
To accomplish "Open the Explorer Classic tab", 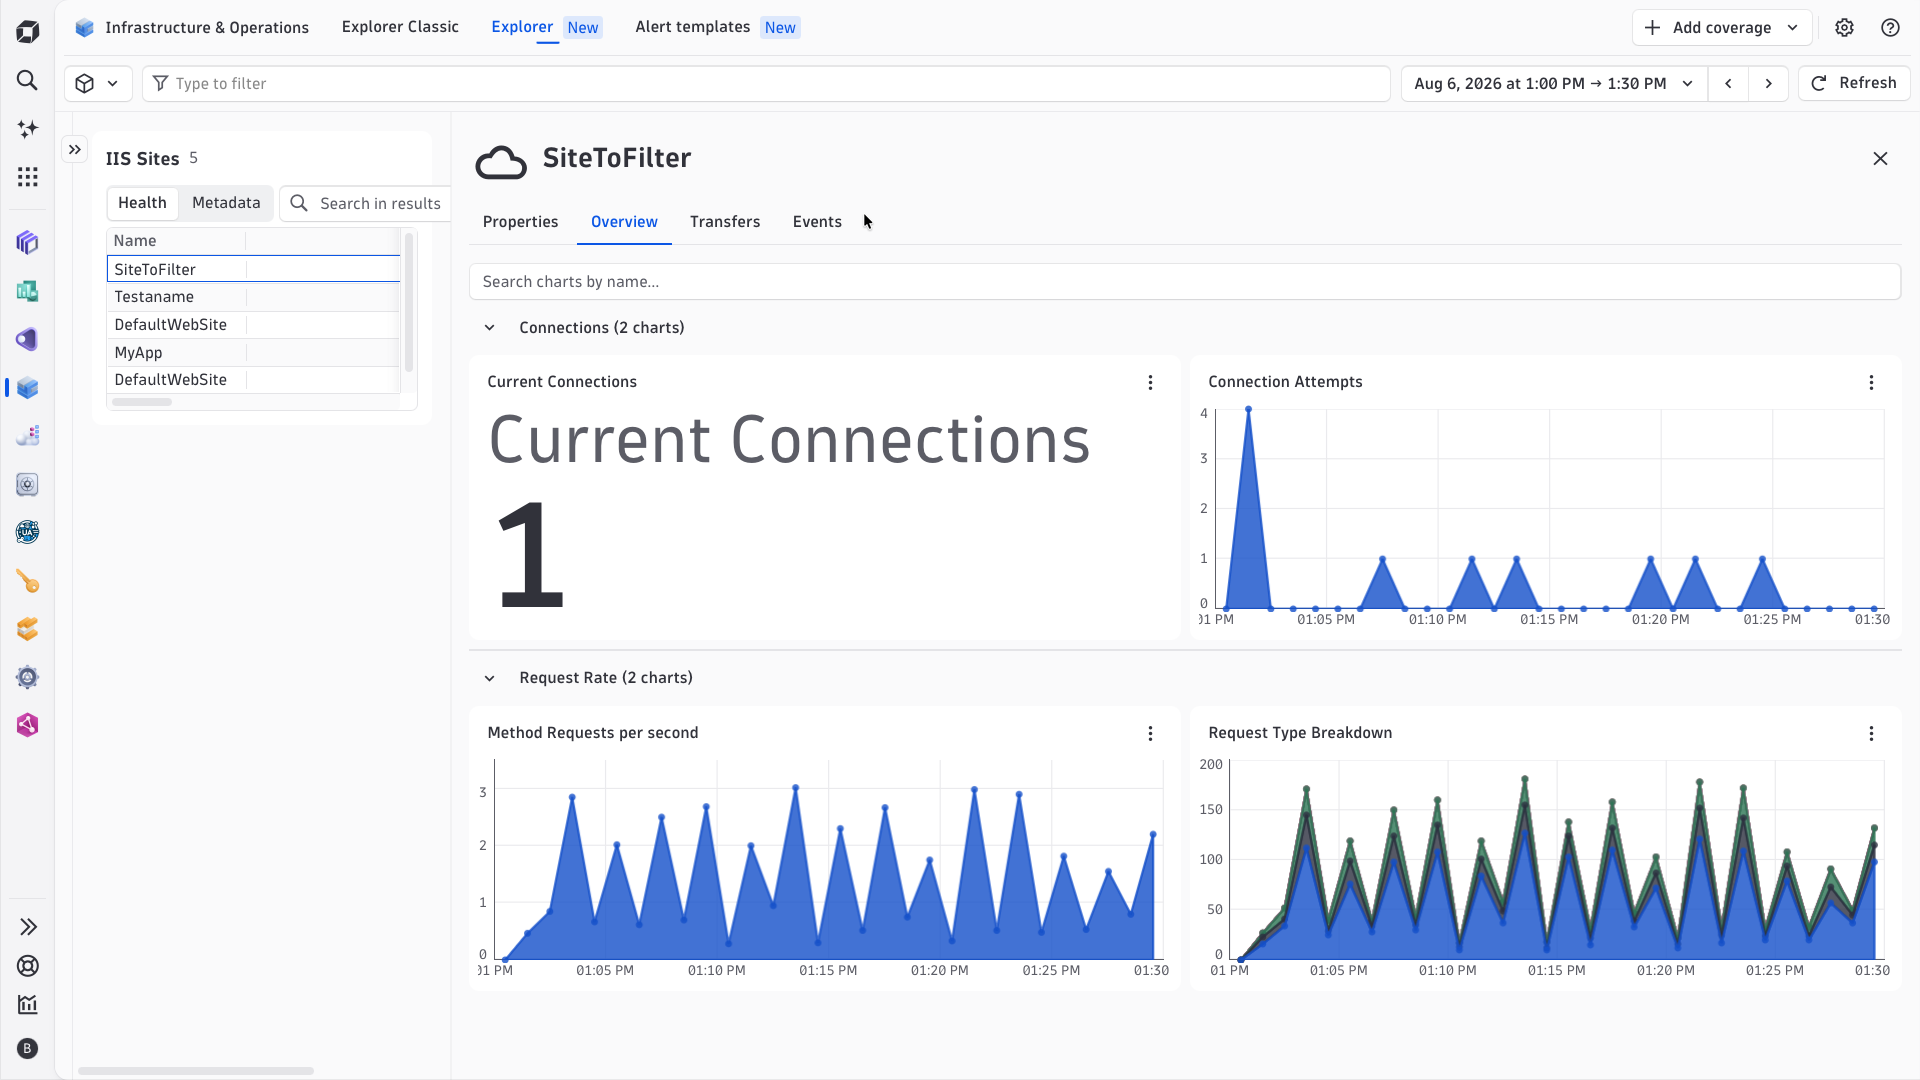I will 400,27.
